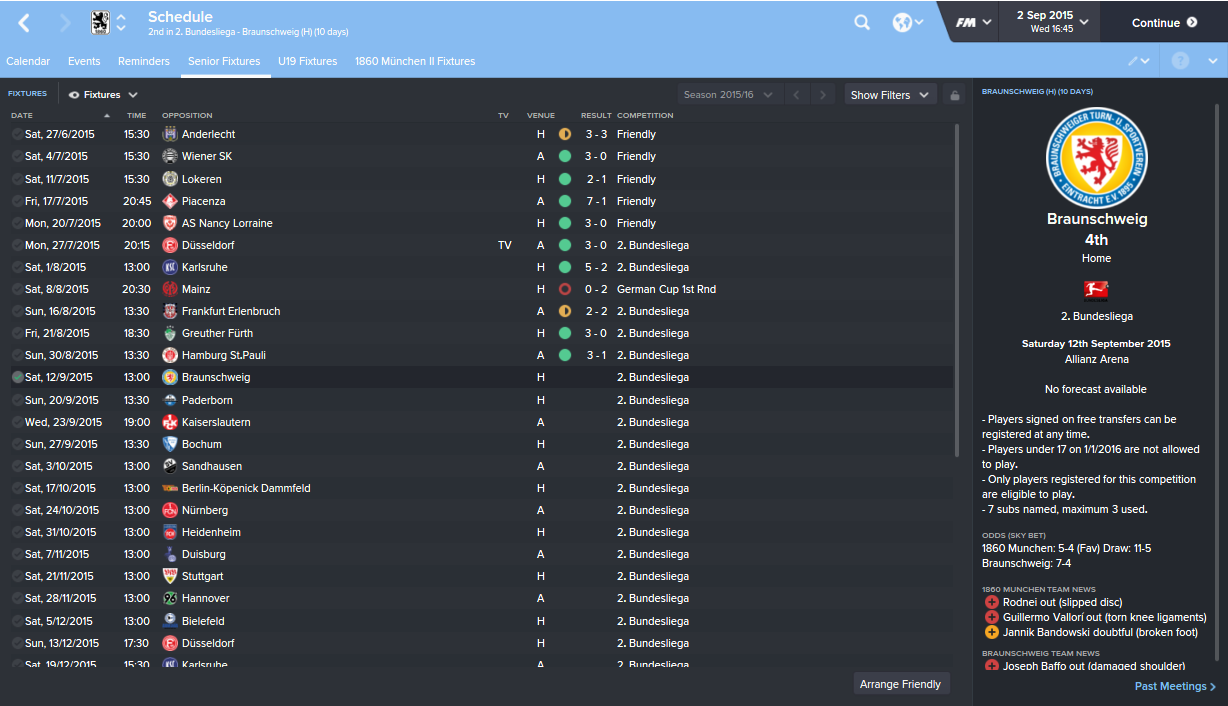
Task: Go to previous season arrow
Action: (796, 95)
